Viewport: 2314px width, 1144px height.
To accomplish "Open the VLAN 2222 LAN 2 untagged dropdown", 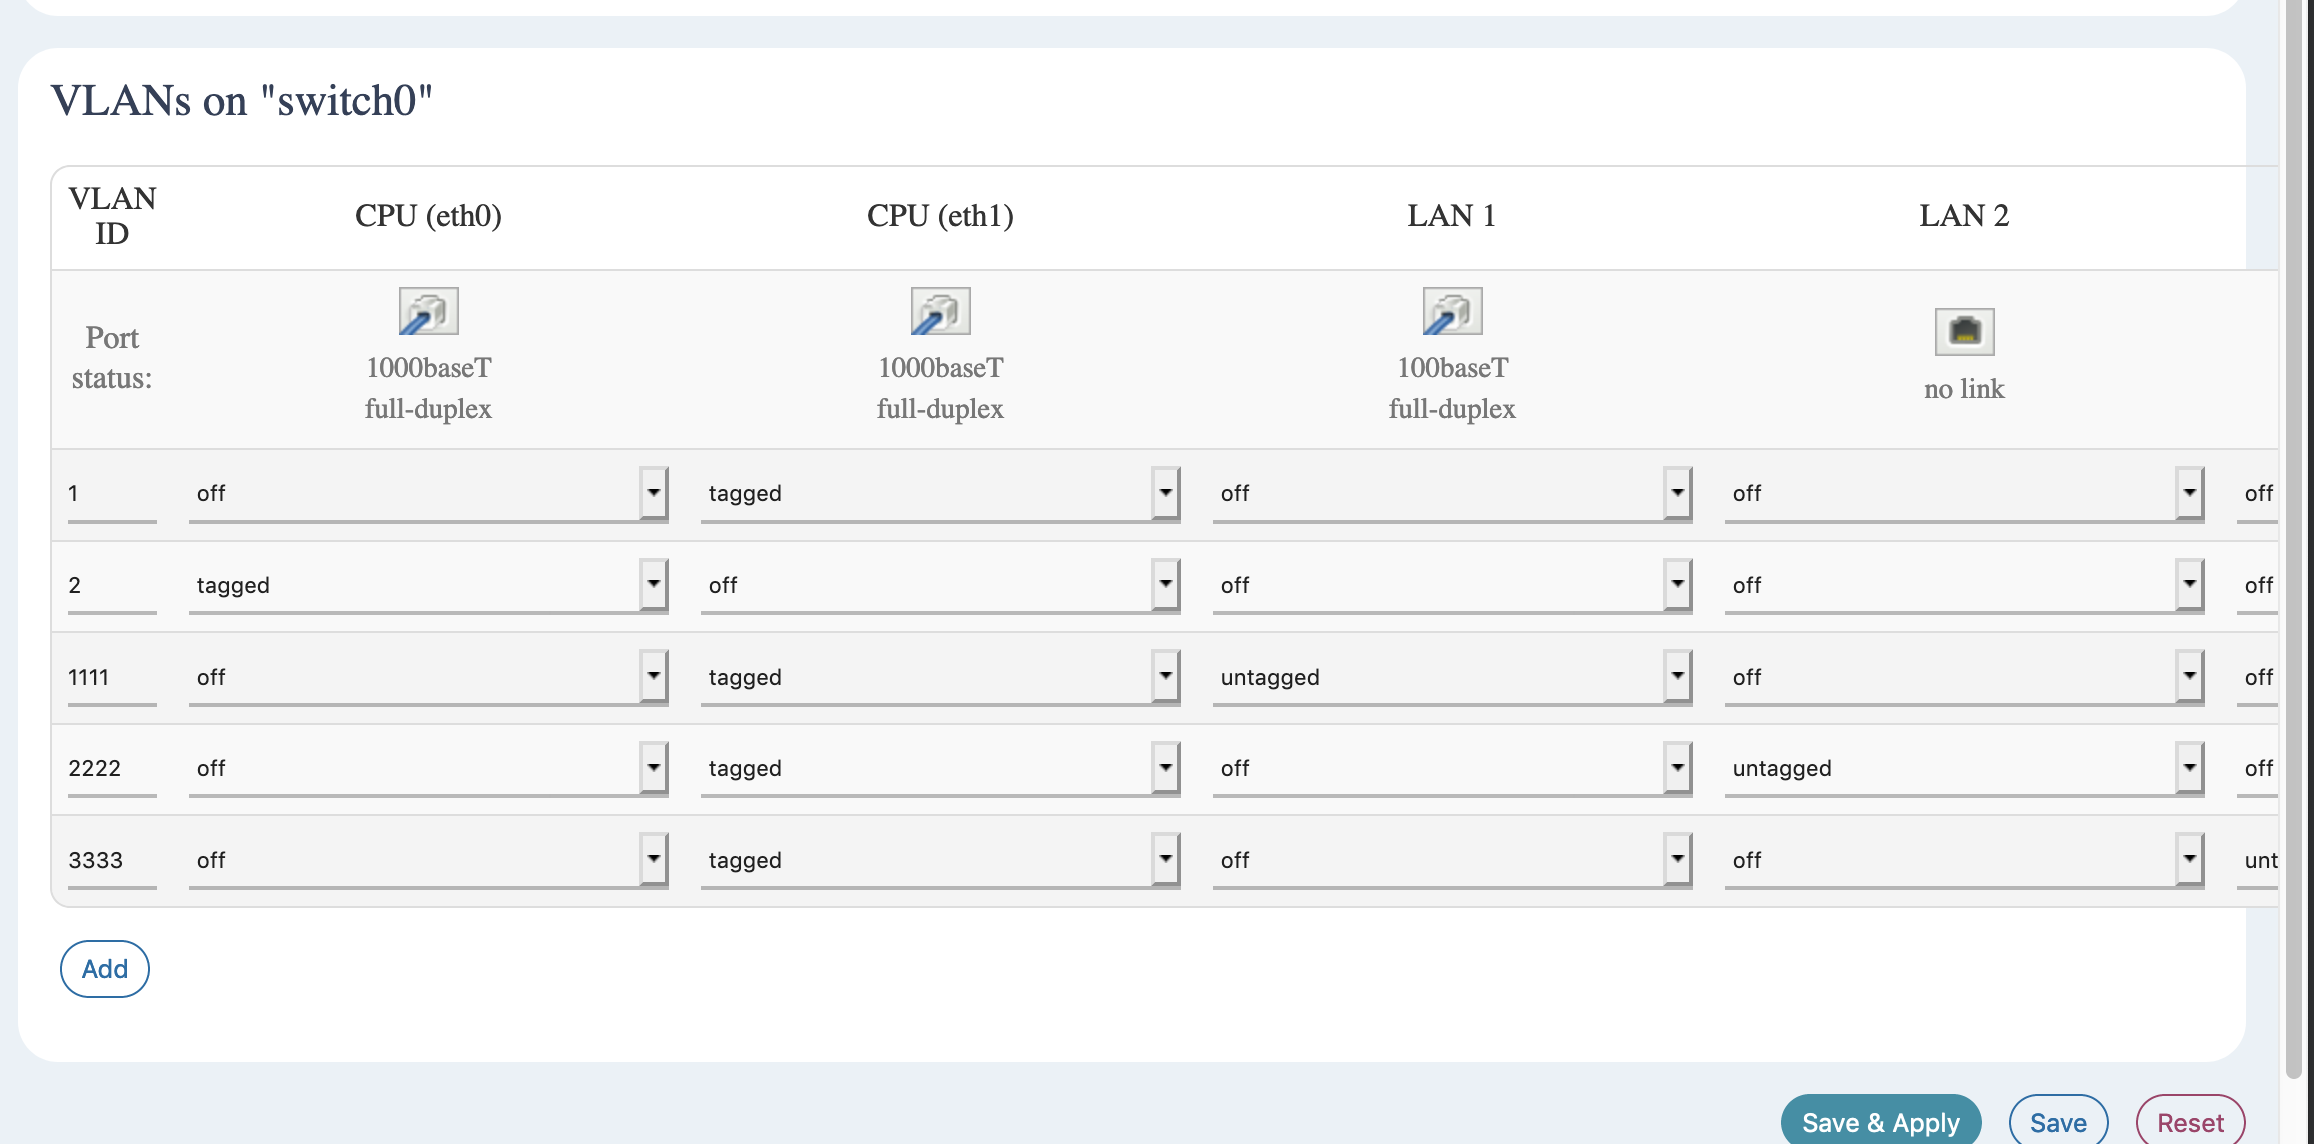I will pyautogui.click(x=1963, y=768).
